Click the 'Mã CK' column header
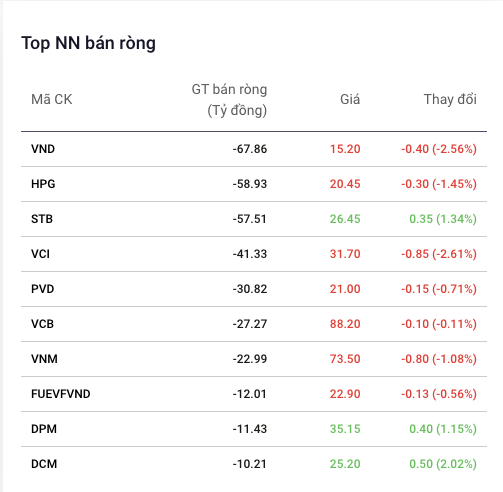 point(52,99)
